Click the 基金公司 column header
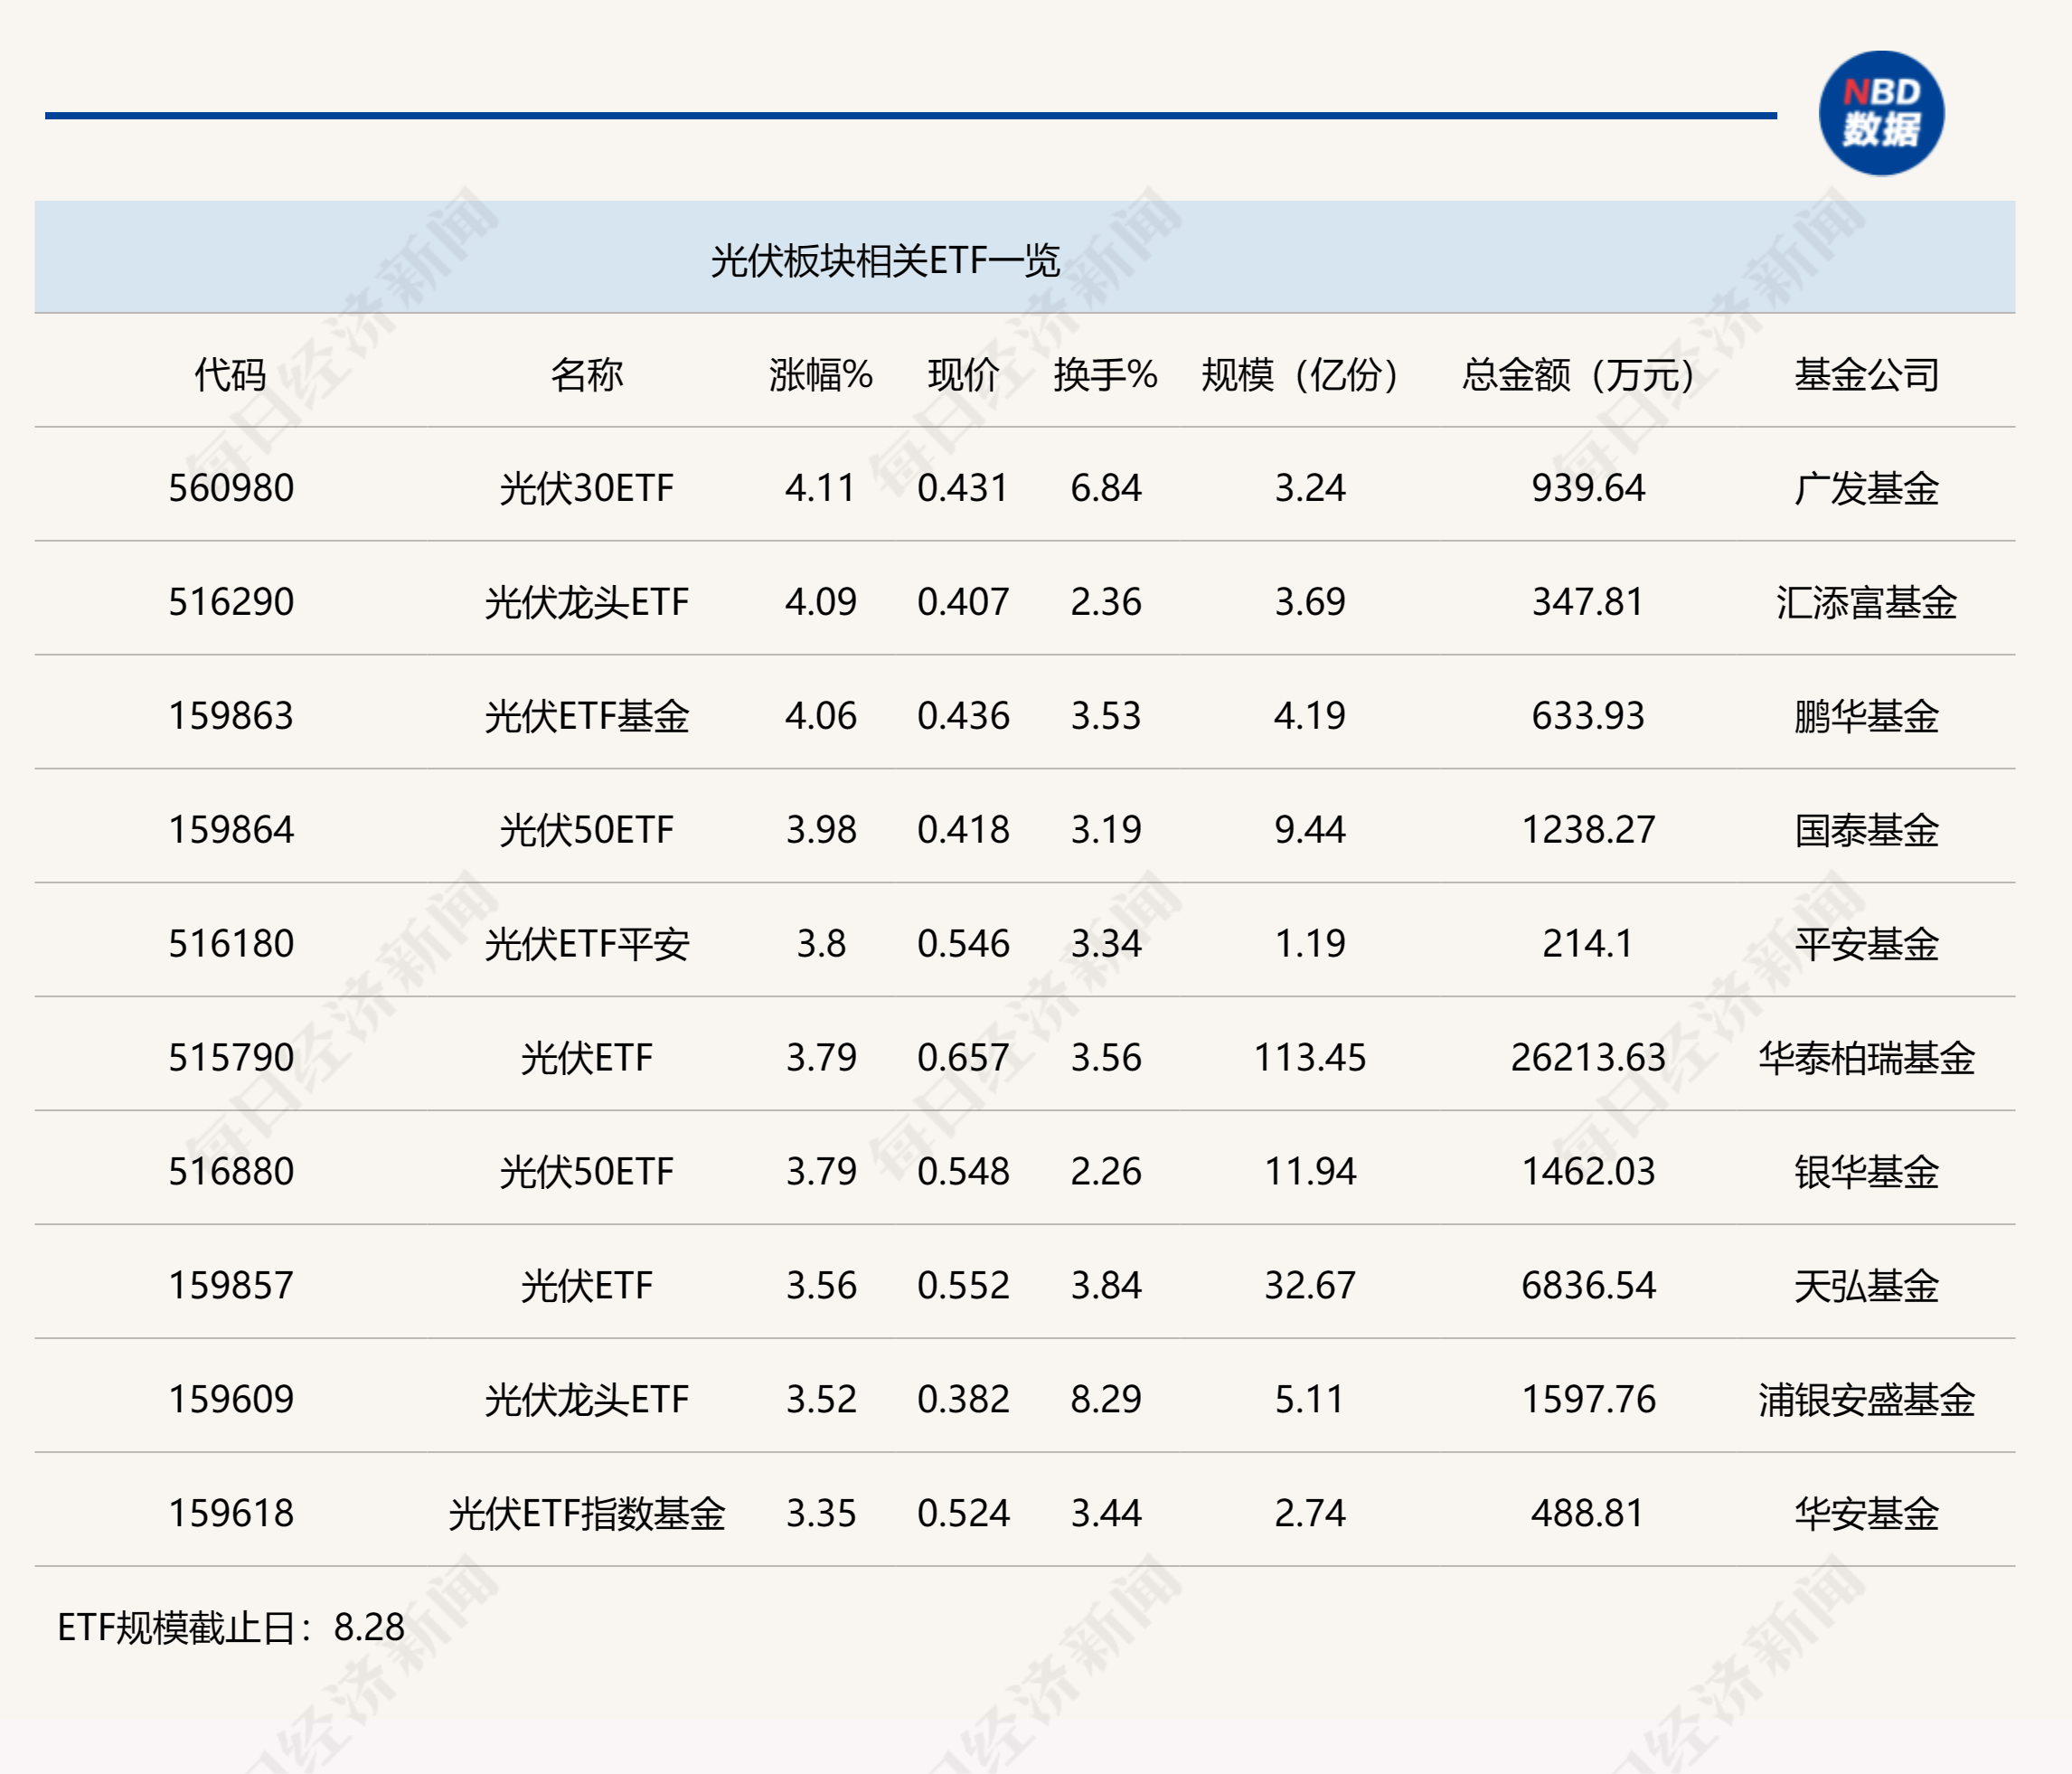 (x=1866, y=375)
